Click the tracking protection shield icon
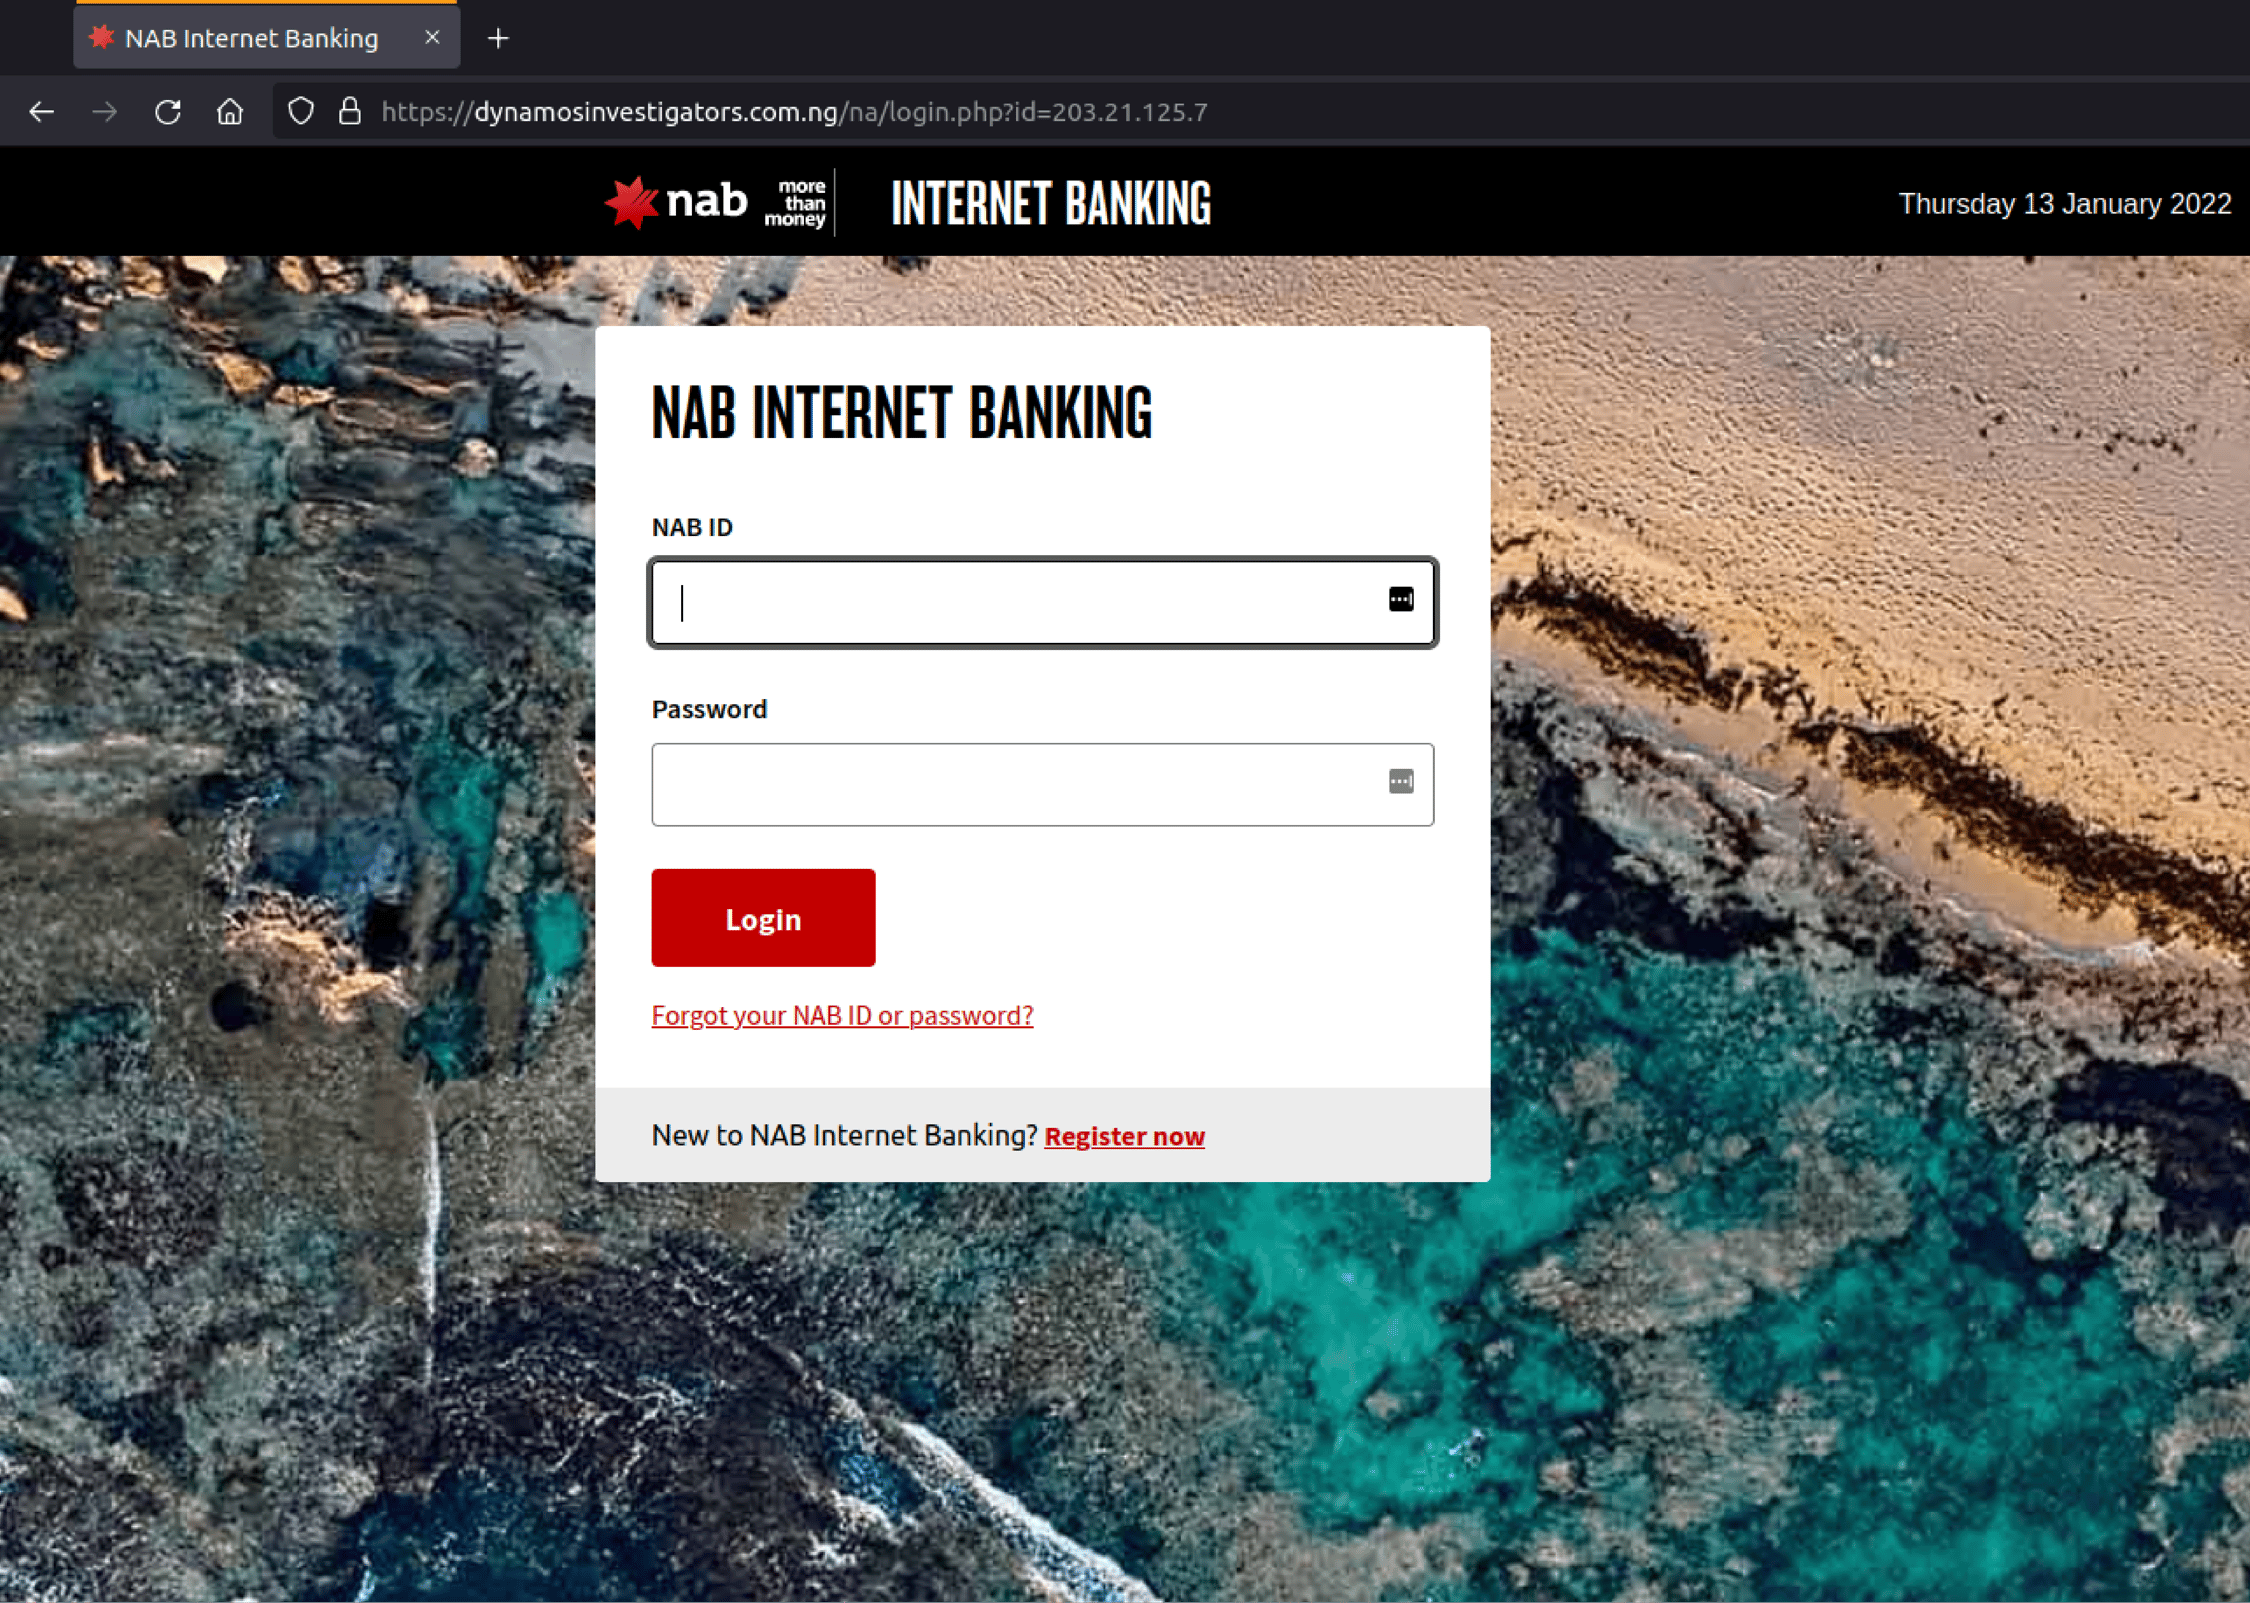 click(300, 111)
